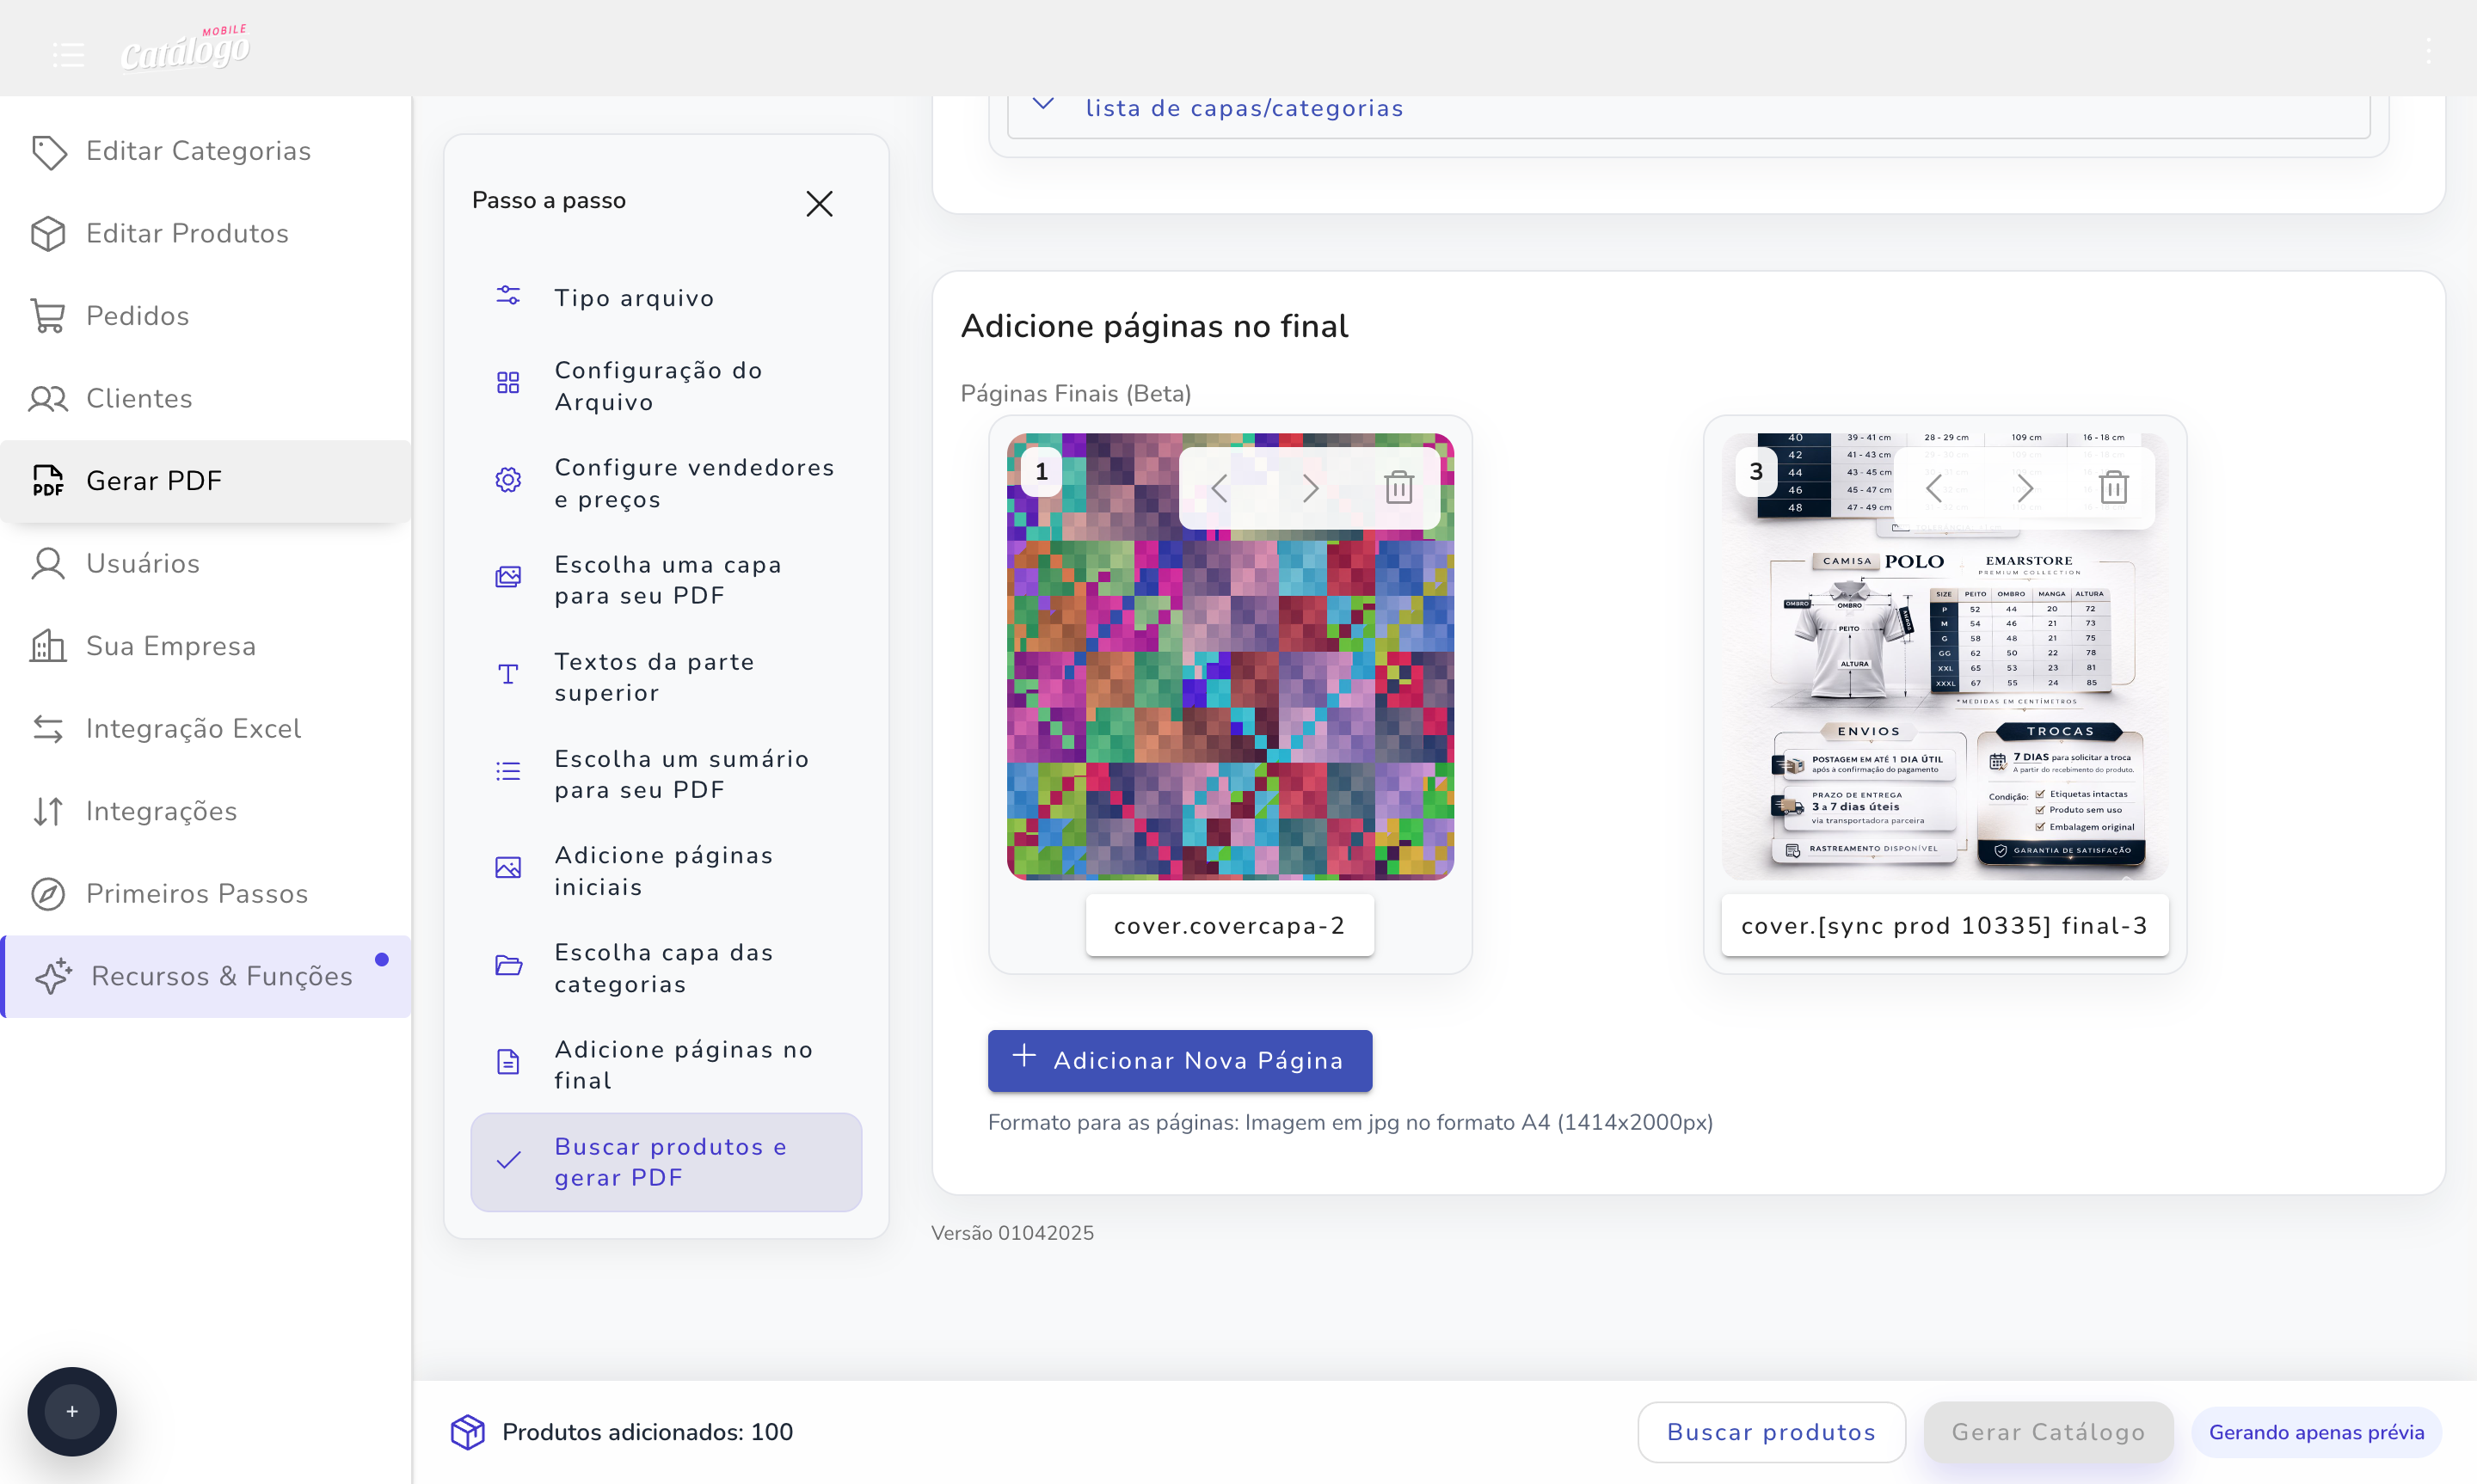Click the Sua Empresa icon
2477x1484 pixels.
pyautogui.click(x=48, y=646)
